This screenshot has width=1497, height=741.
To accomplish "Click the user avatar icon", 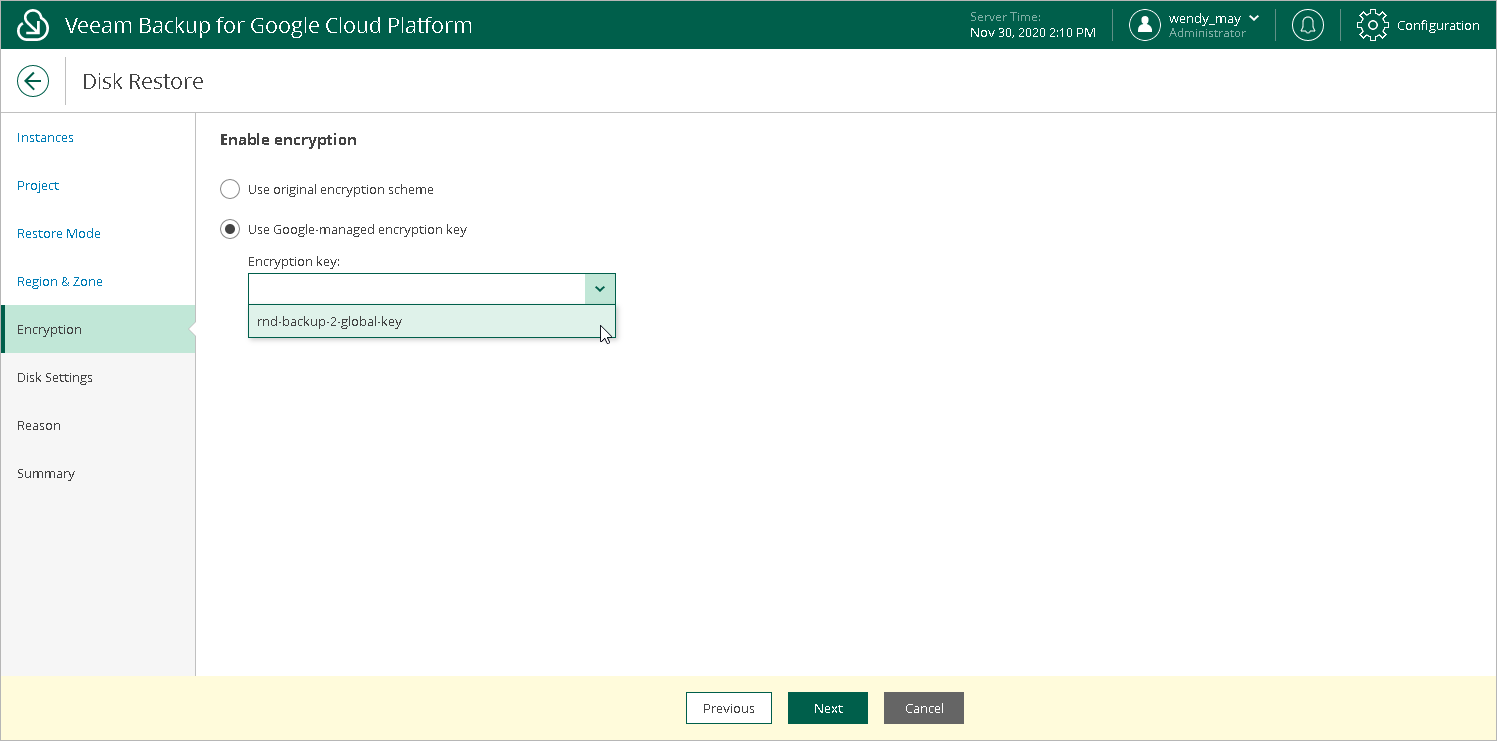I will pos(1144,25).
